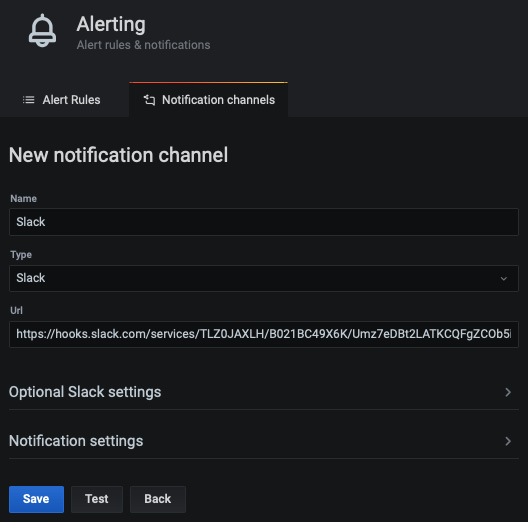528x522 pixels.
Task: Go Back from the channel form
Action: (x=158, y=499)
